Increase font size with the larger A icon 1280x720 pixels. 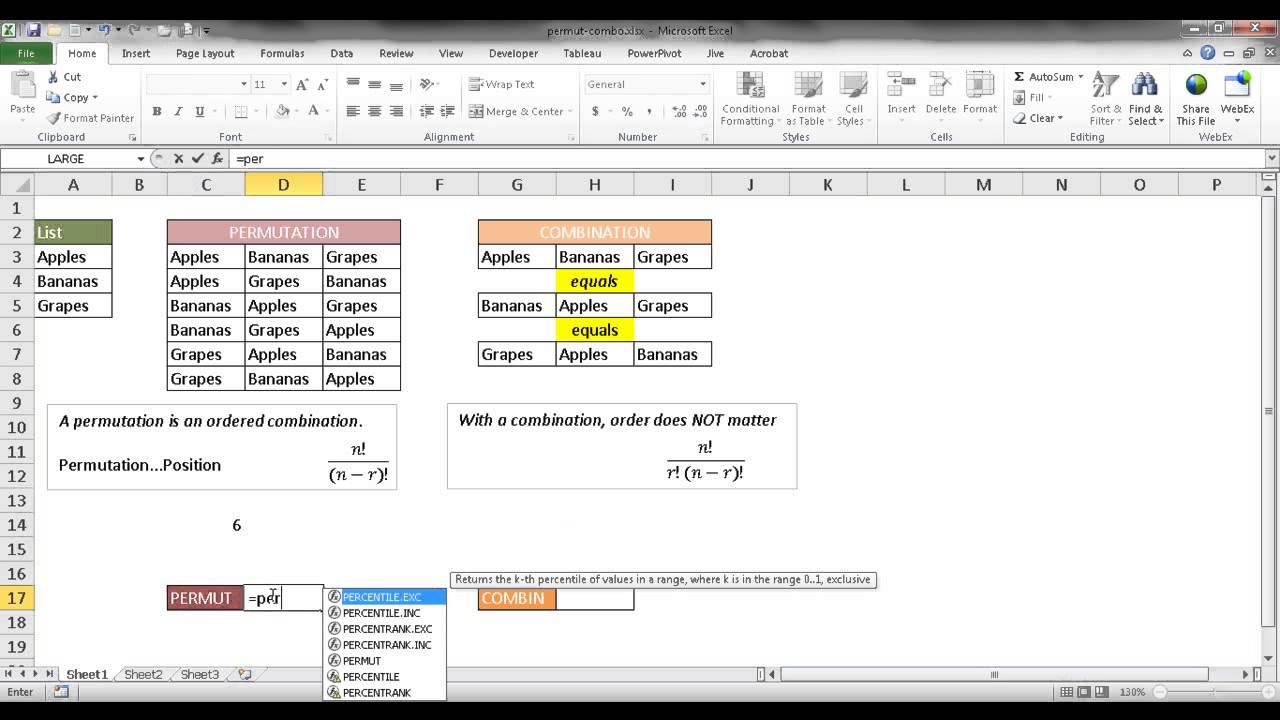(303, 85)
